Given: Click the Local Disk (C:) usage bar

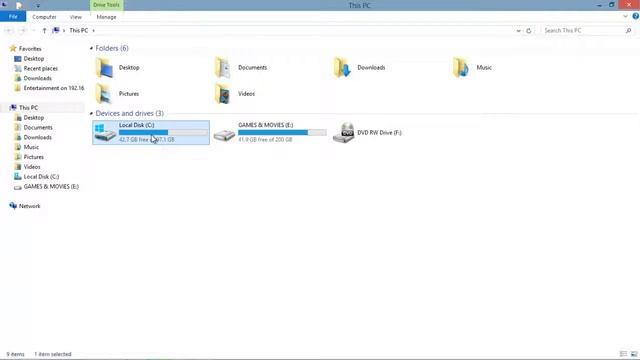Looking at the screenshot, I should [163, 132].
